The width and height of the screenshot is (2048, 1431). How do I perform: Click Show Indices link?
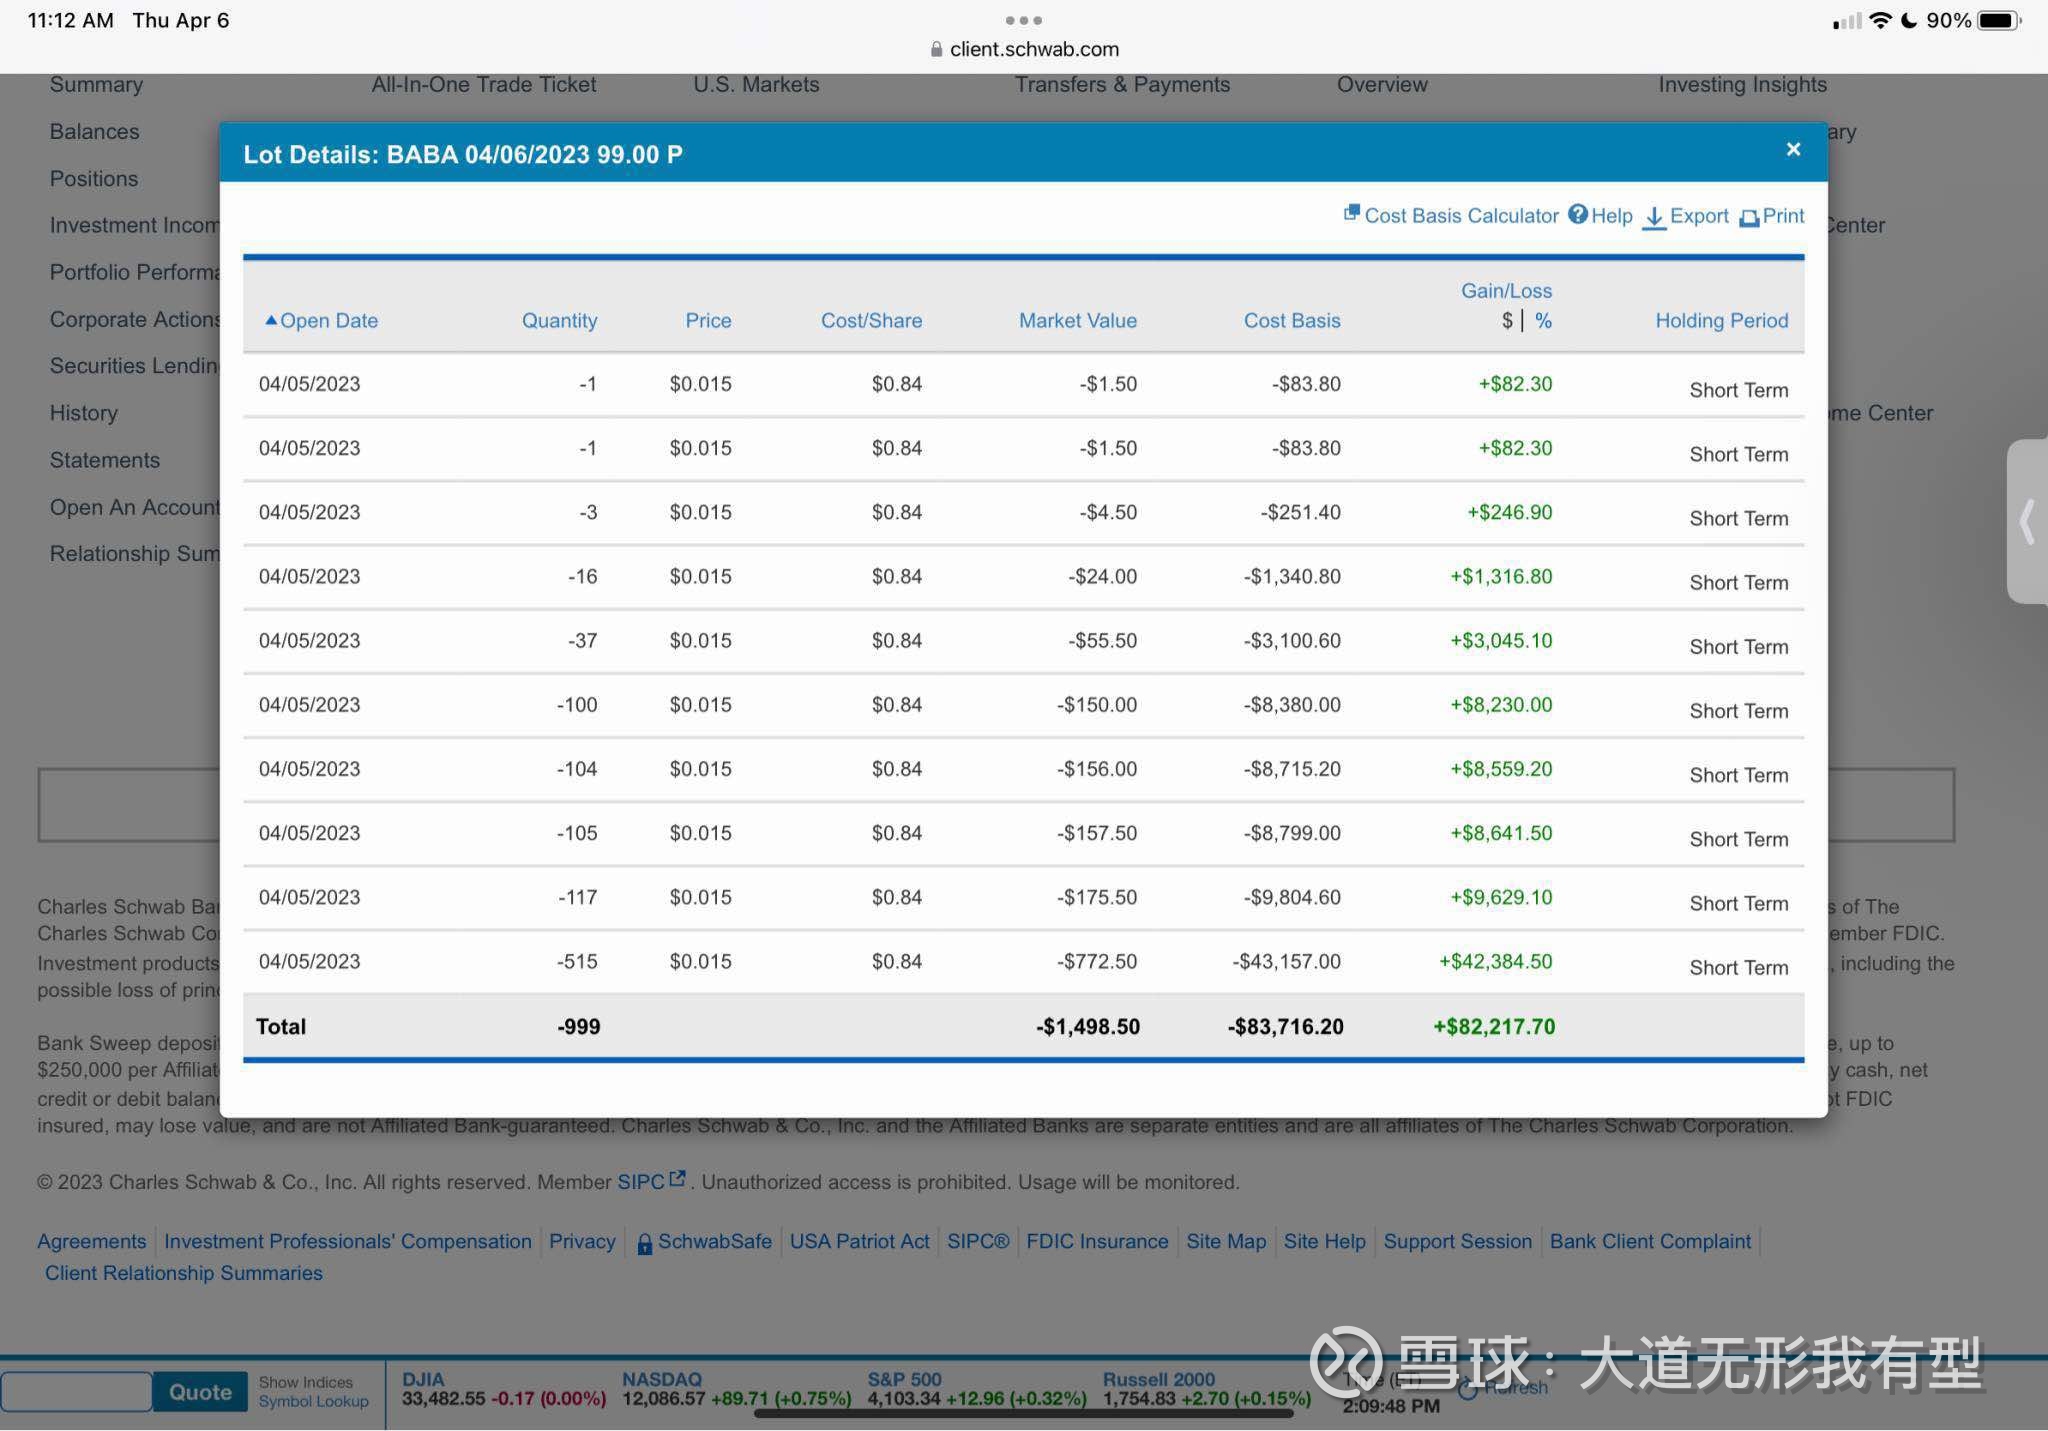305,1382
